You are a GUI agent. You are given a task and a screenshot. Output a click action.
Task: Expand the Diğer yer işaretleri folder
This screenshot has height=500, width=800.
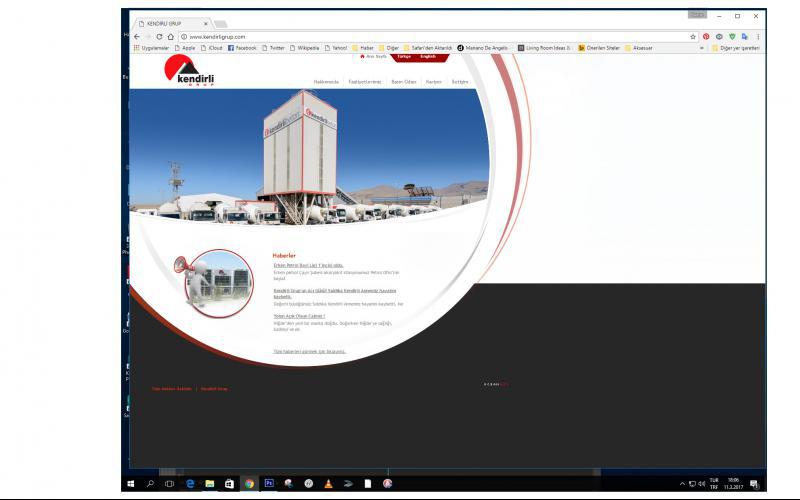pyautogui.click(x=736, y=48)
